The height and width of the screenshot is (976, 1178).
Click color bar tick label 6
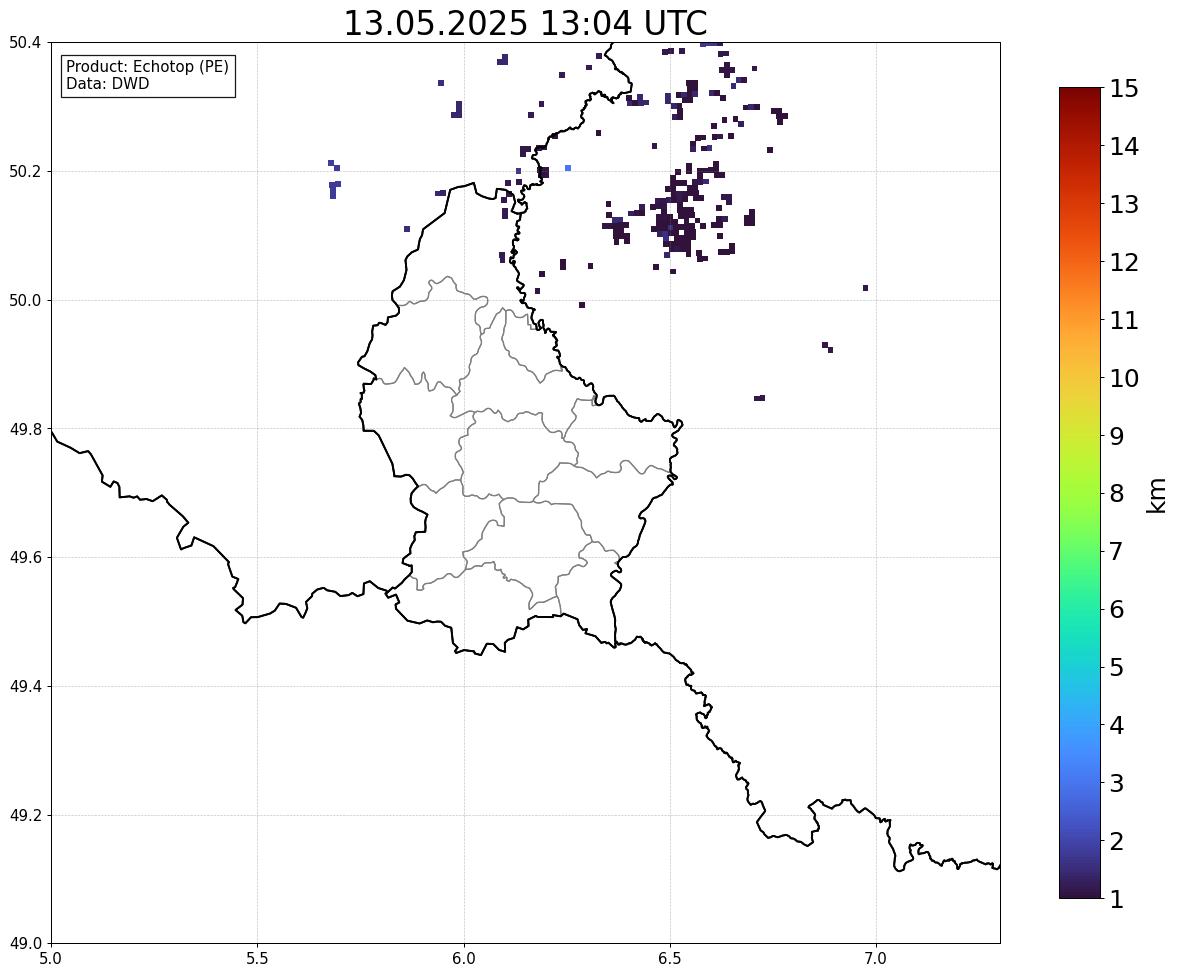tap(1116, 609)
